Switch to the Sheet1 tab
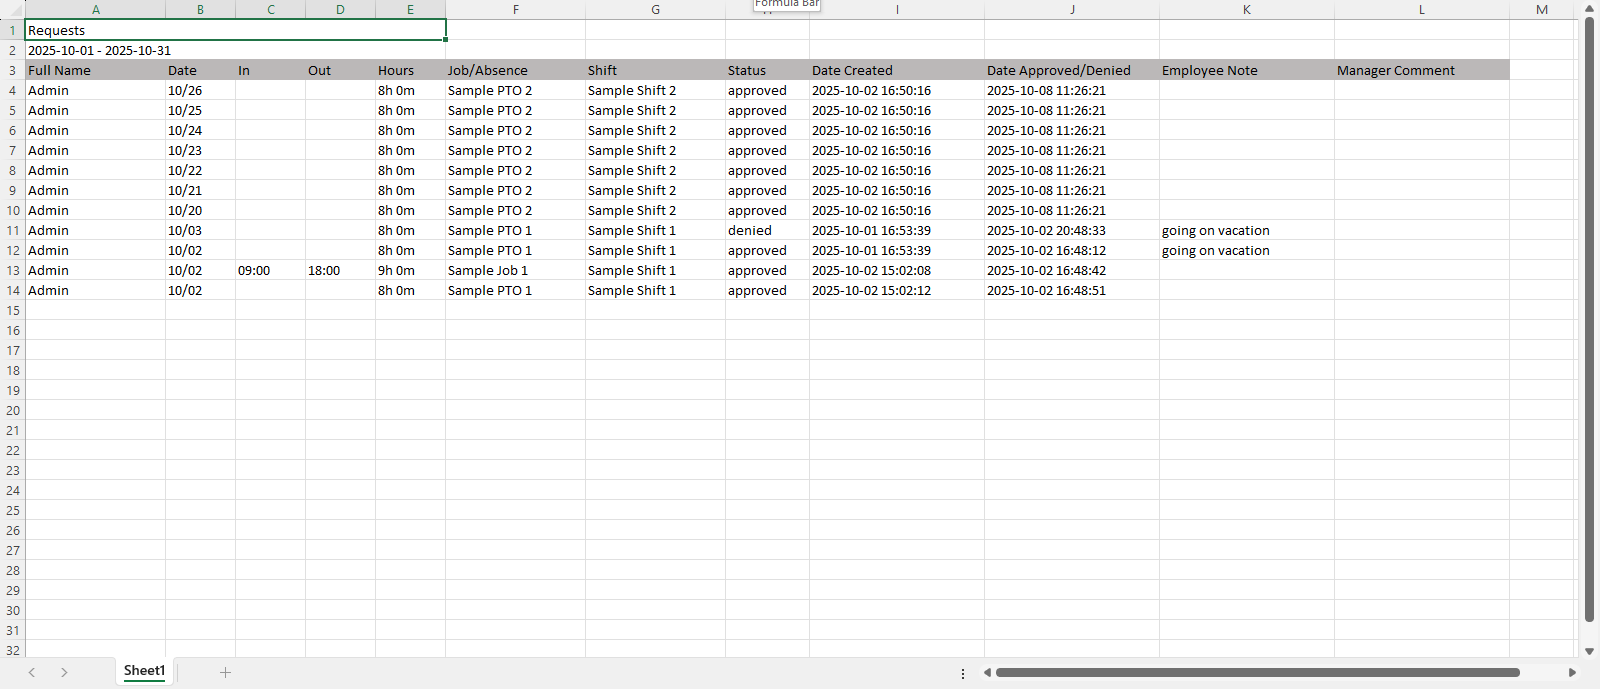The image size is (1600, 689). pyautogui.click(x=144, y=671)
